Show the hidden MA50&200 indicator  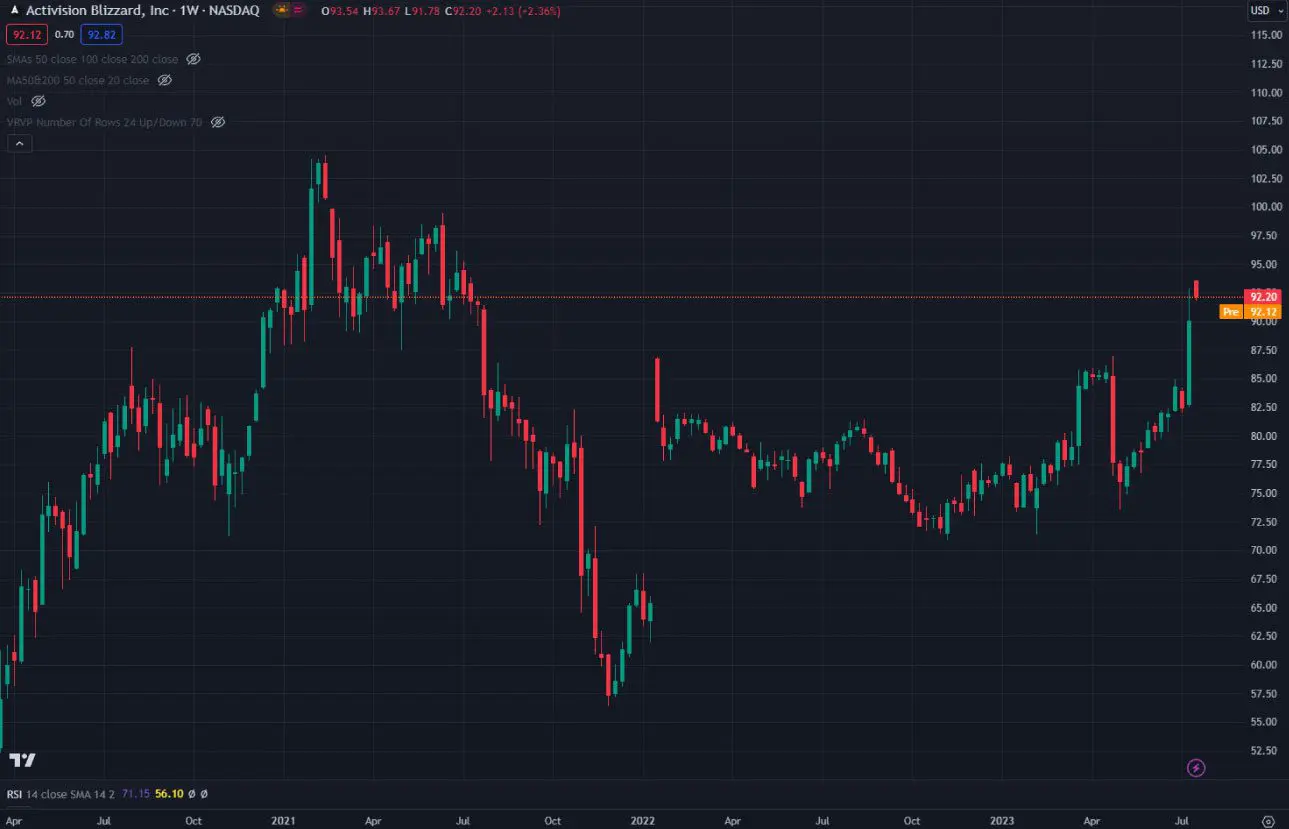(x=165, y=80)
